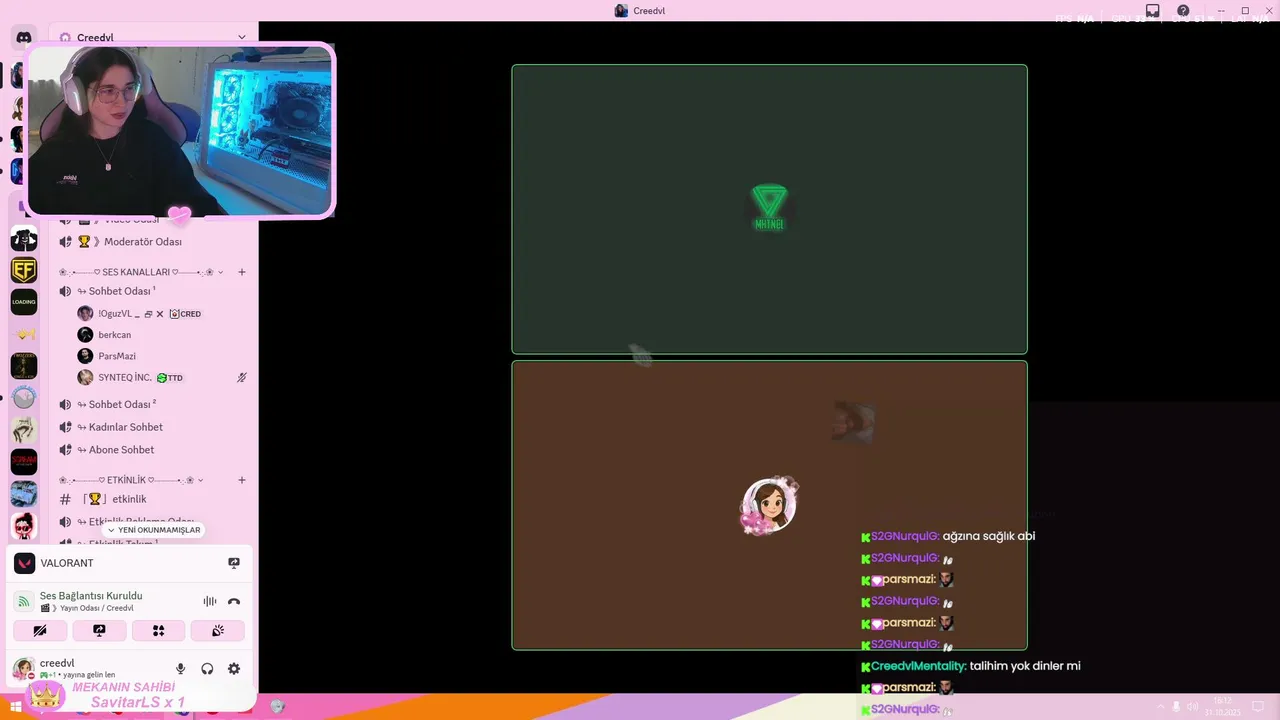This screenshot has width=1280, height=720.
Task: Jump to YENİ OKUNMAMIŞLAR unread channels
Action: point(154,530)
